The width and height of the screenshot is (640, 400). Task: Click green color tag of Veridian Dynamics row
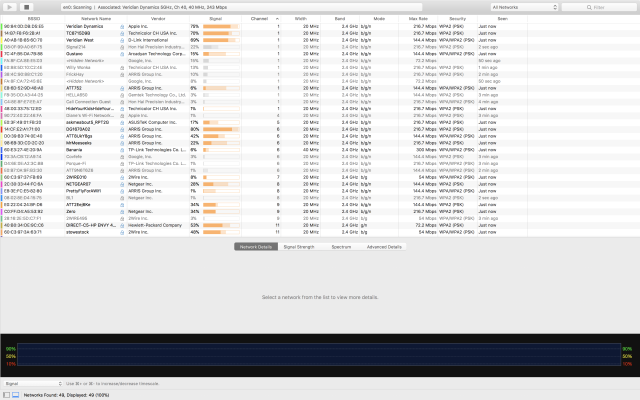(x=2, y=27)
